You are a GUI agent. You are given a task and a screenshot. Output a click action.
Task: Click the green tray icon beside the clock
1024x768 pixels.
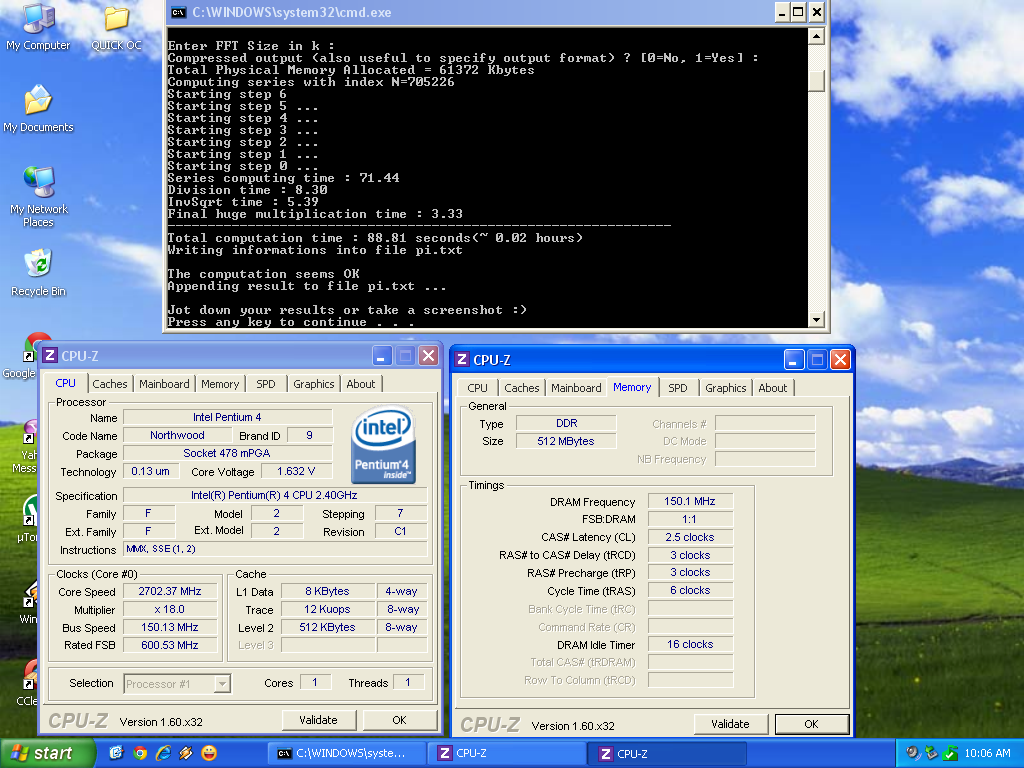click(x=950, y=753)
